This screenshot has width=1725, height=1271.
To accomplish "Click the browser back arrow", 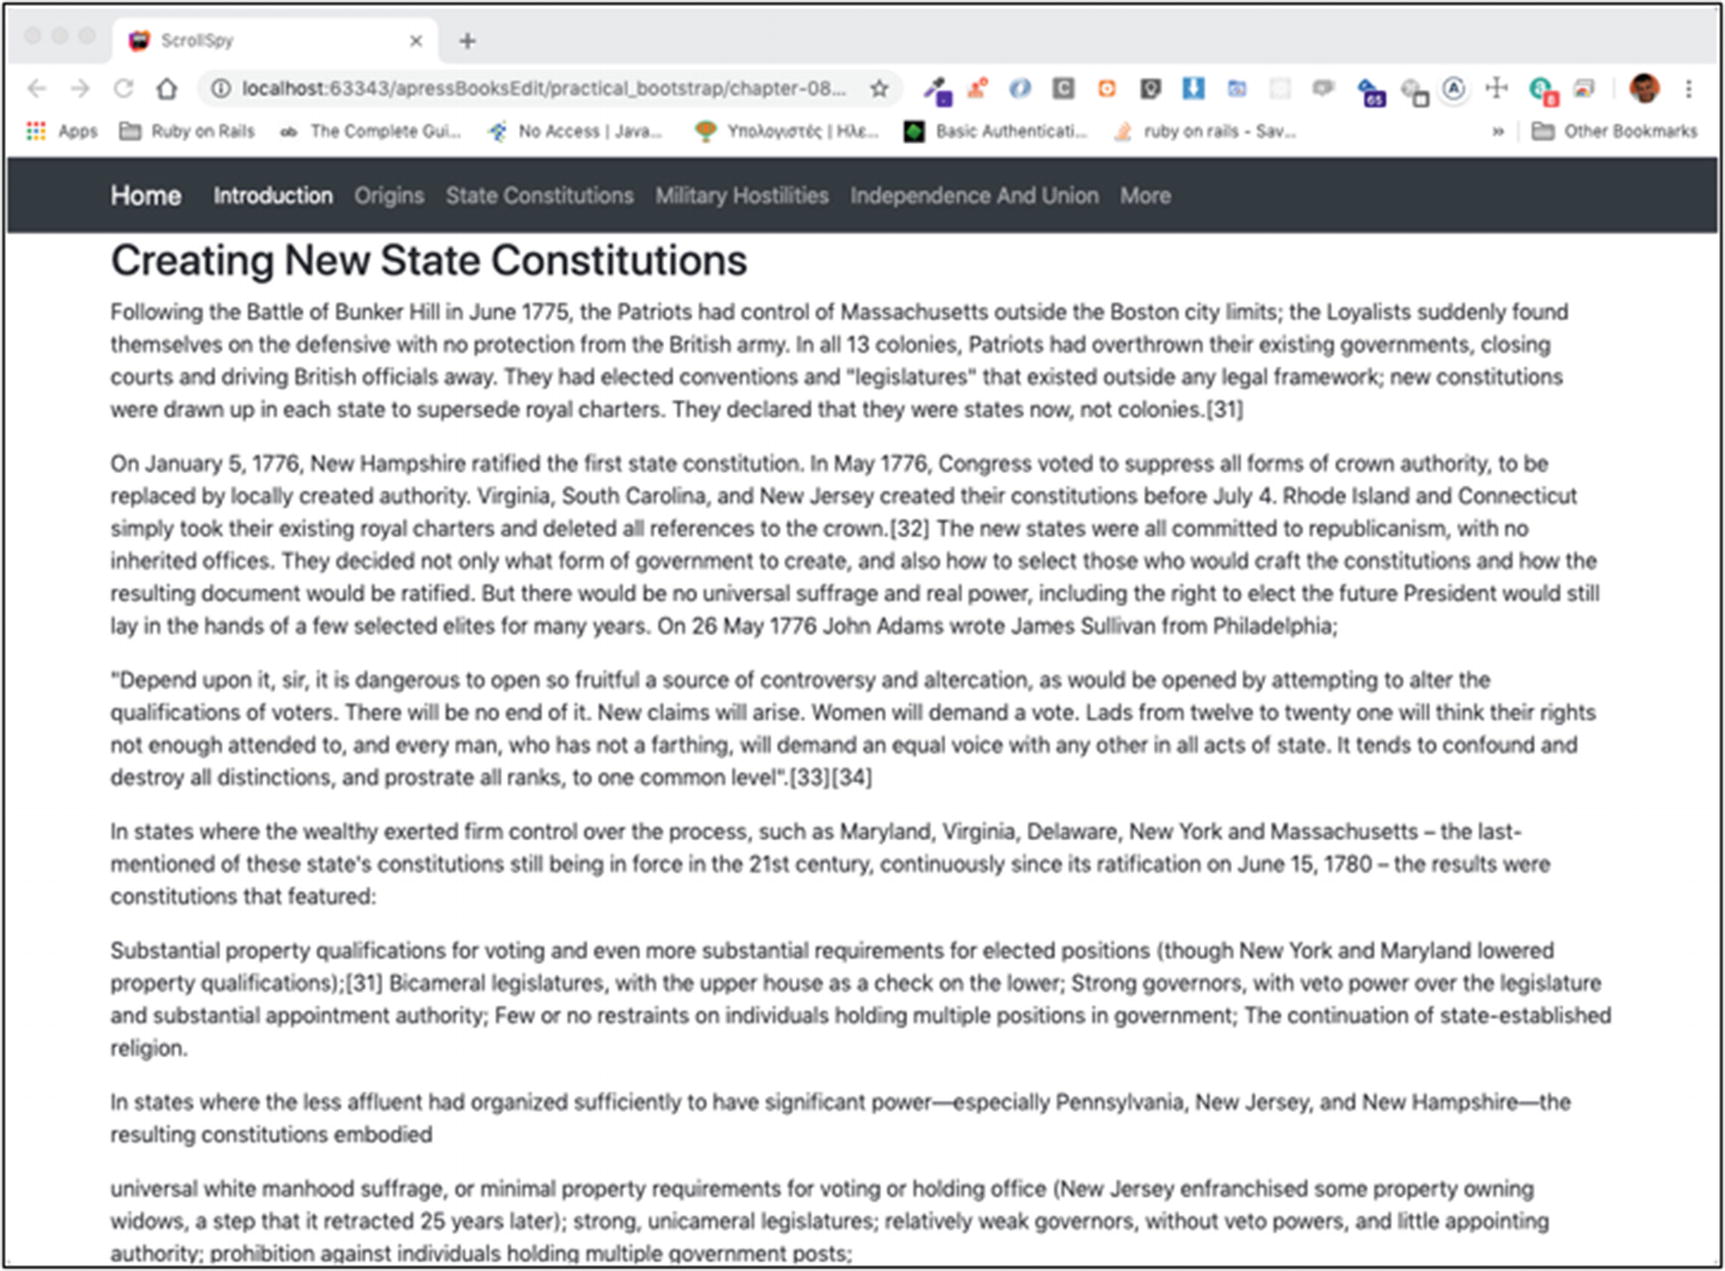I will [x=37, y=89].
